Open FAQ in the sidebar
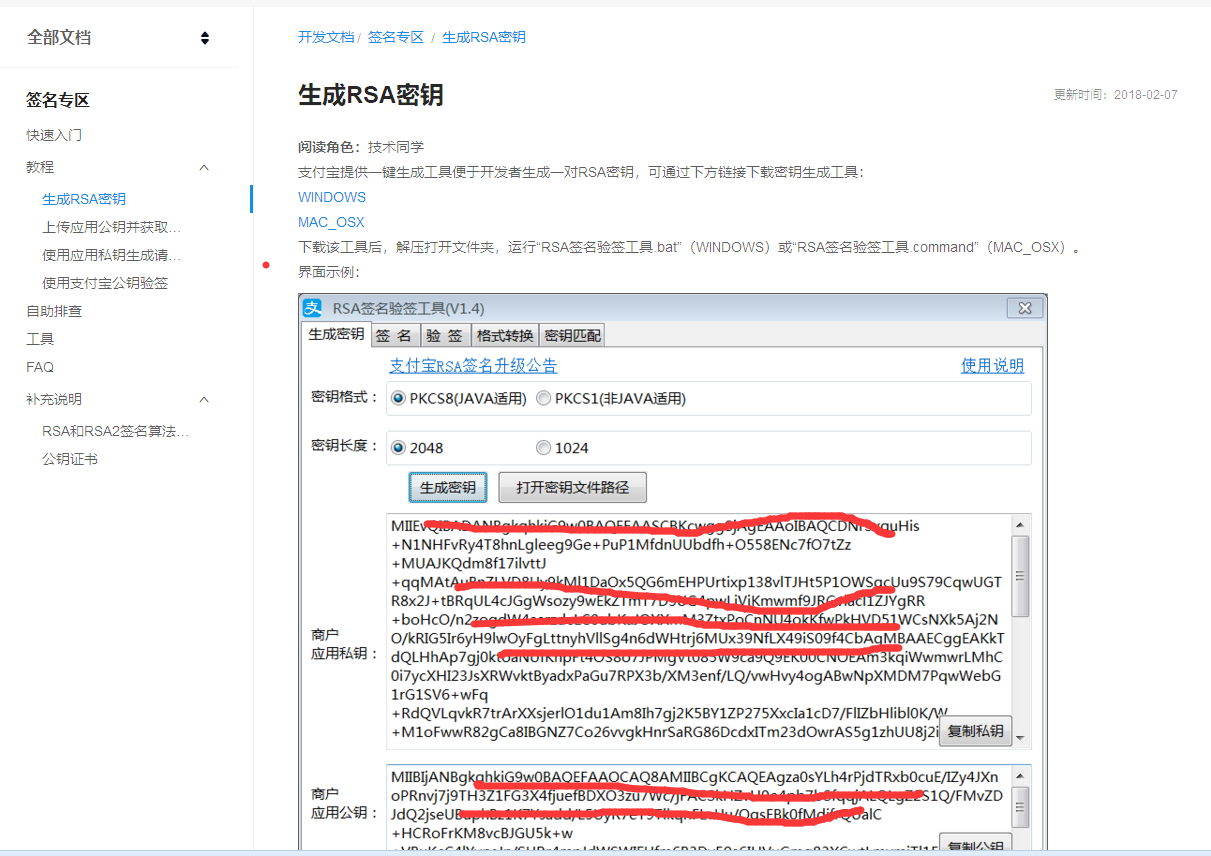Image resolution: width=1211 pixels, height=856 pixels. point(40,367)
